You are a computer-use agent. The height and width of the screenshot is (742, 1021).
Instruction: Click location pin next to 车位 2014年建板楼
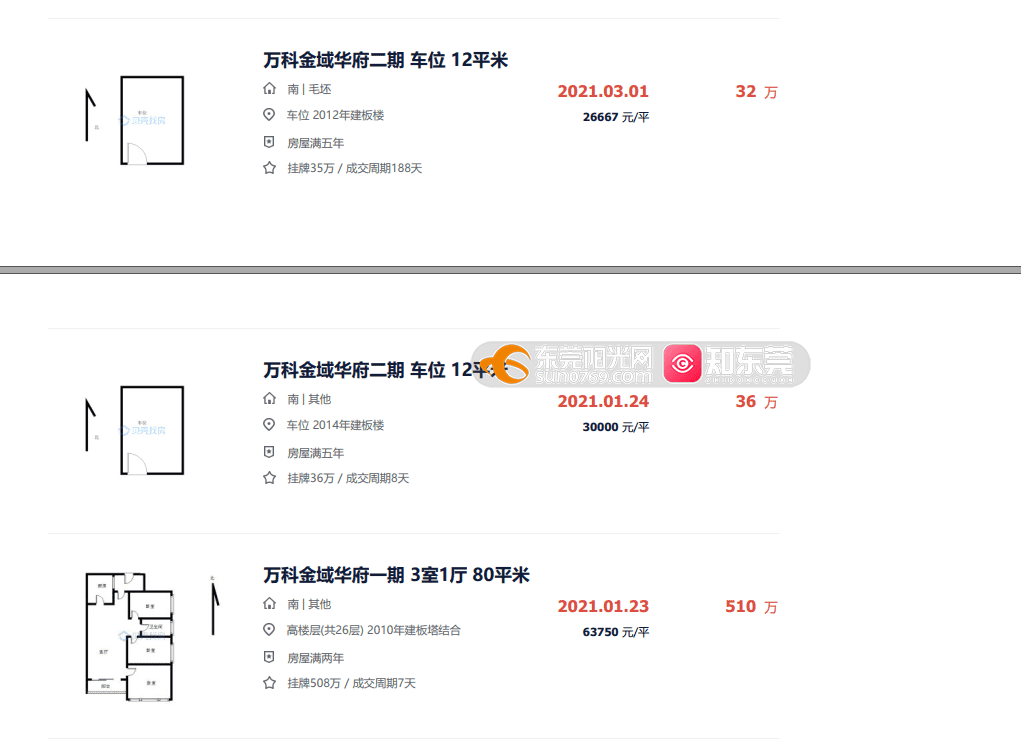tap(269, 424)
